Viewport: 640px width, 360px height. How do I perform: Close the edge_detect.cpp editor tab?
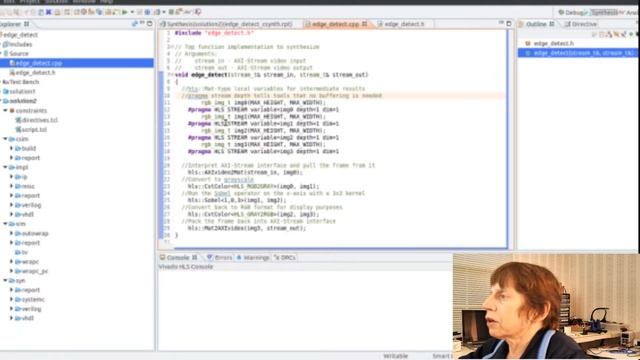pos(364,24)
